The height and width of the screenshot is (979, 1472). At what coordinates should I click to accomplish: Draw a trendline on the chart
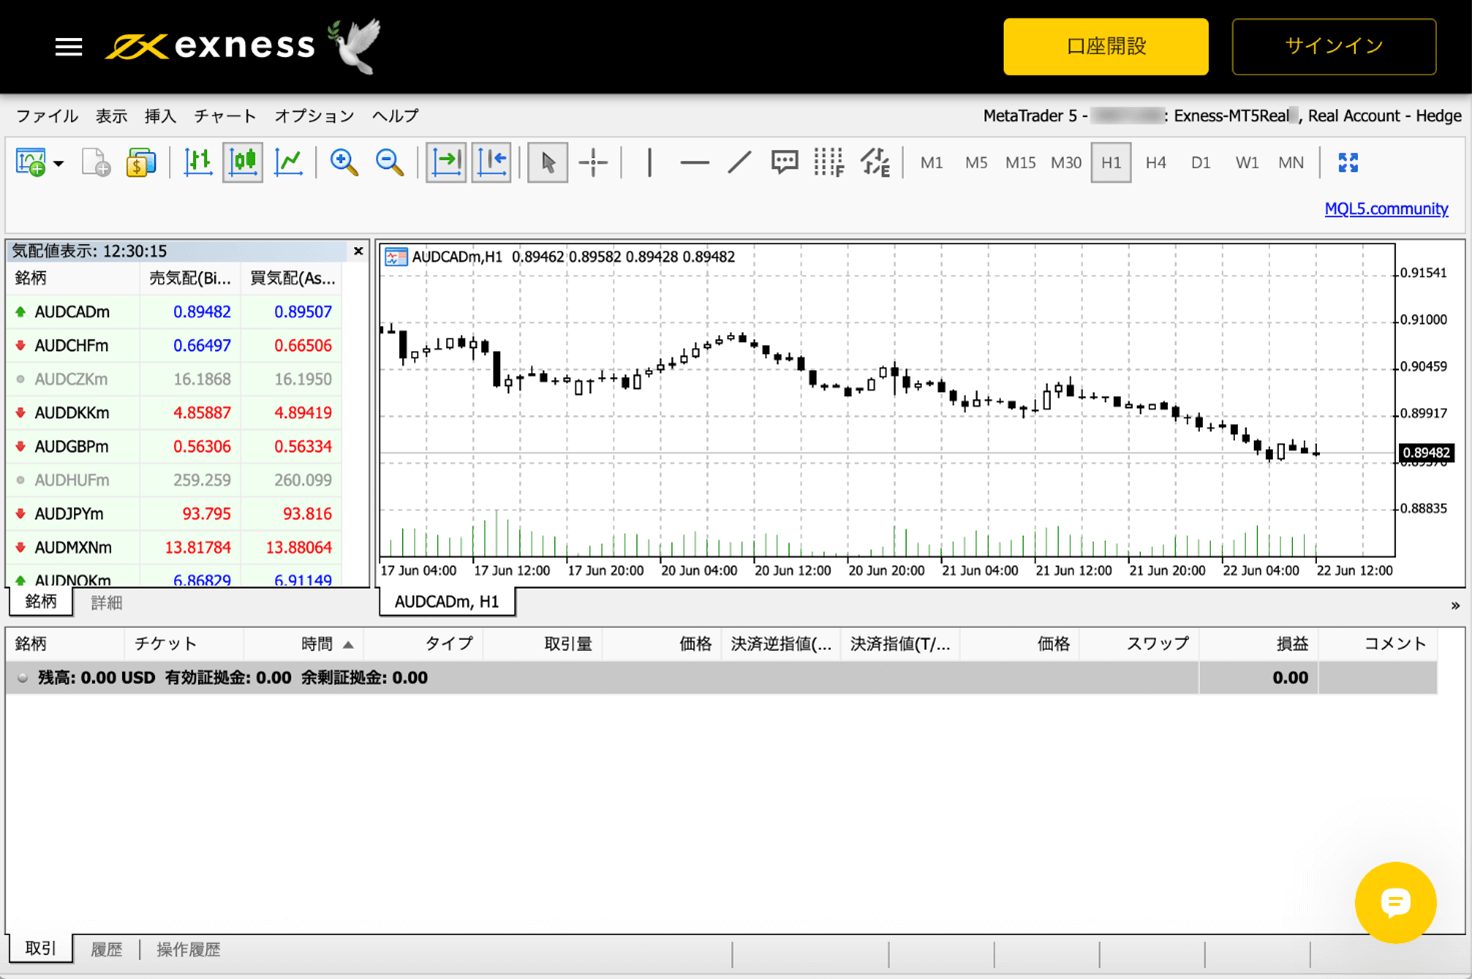pos(738,162)
